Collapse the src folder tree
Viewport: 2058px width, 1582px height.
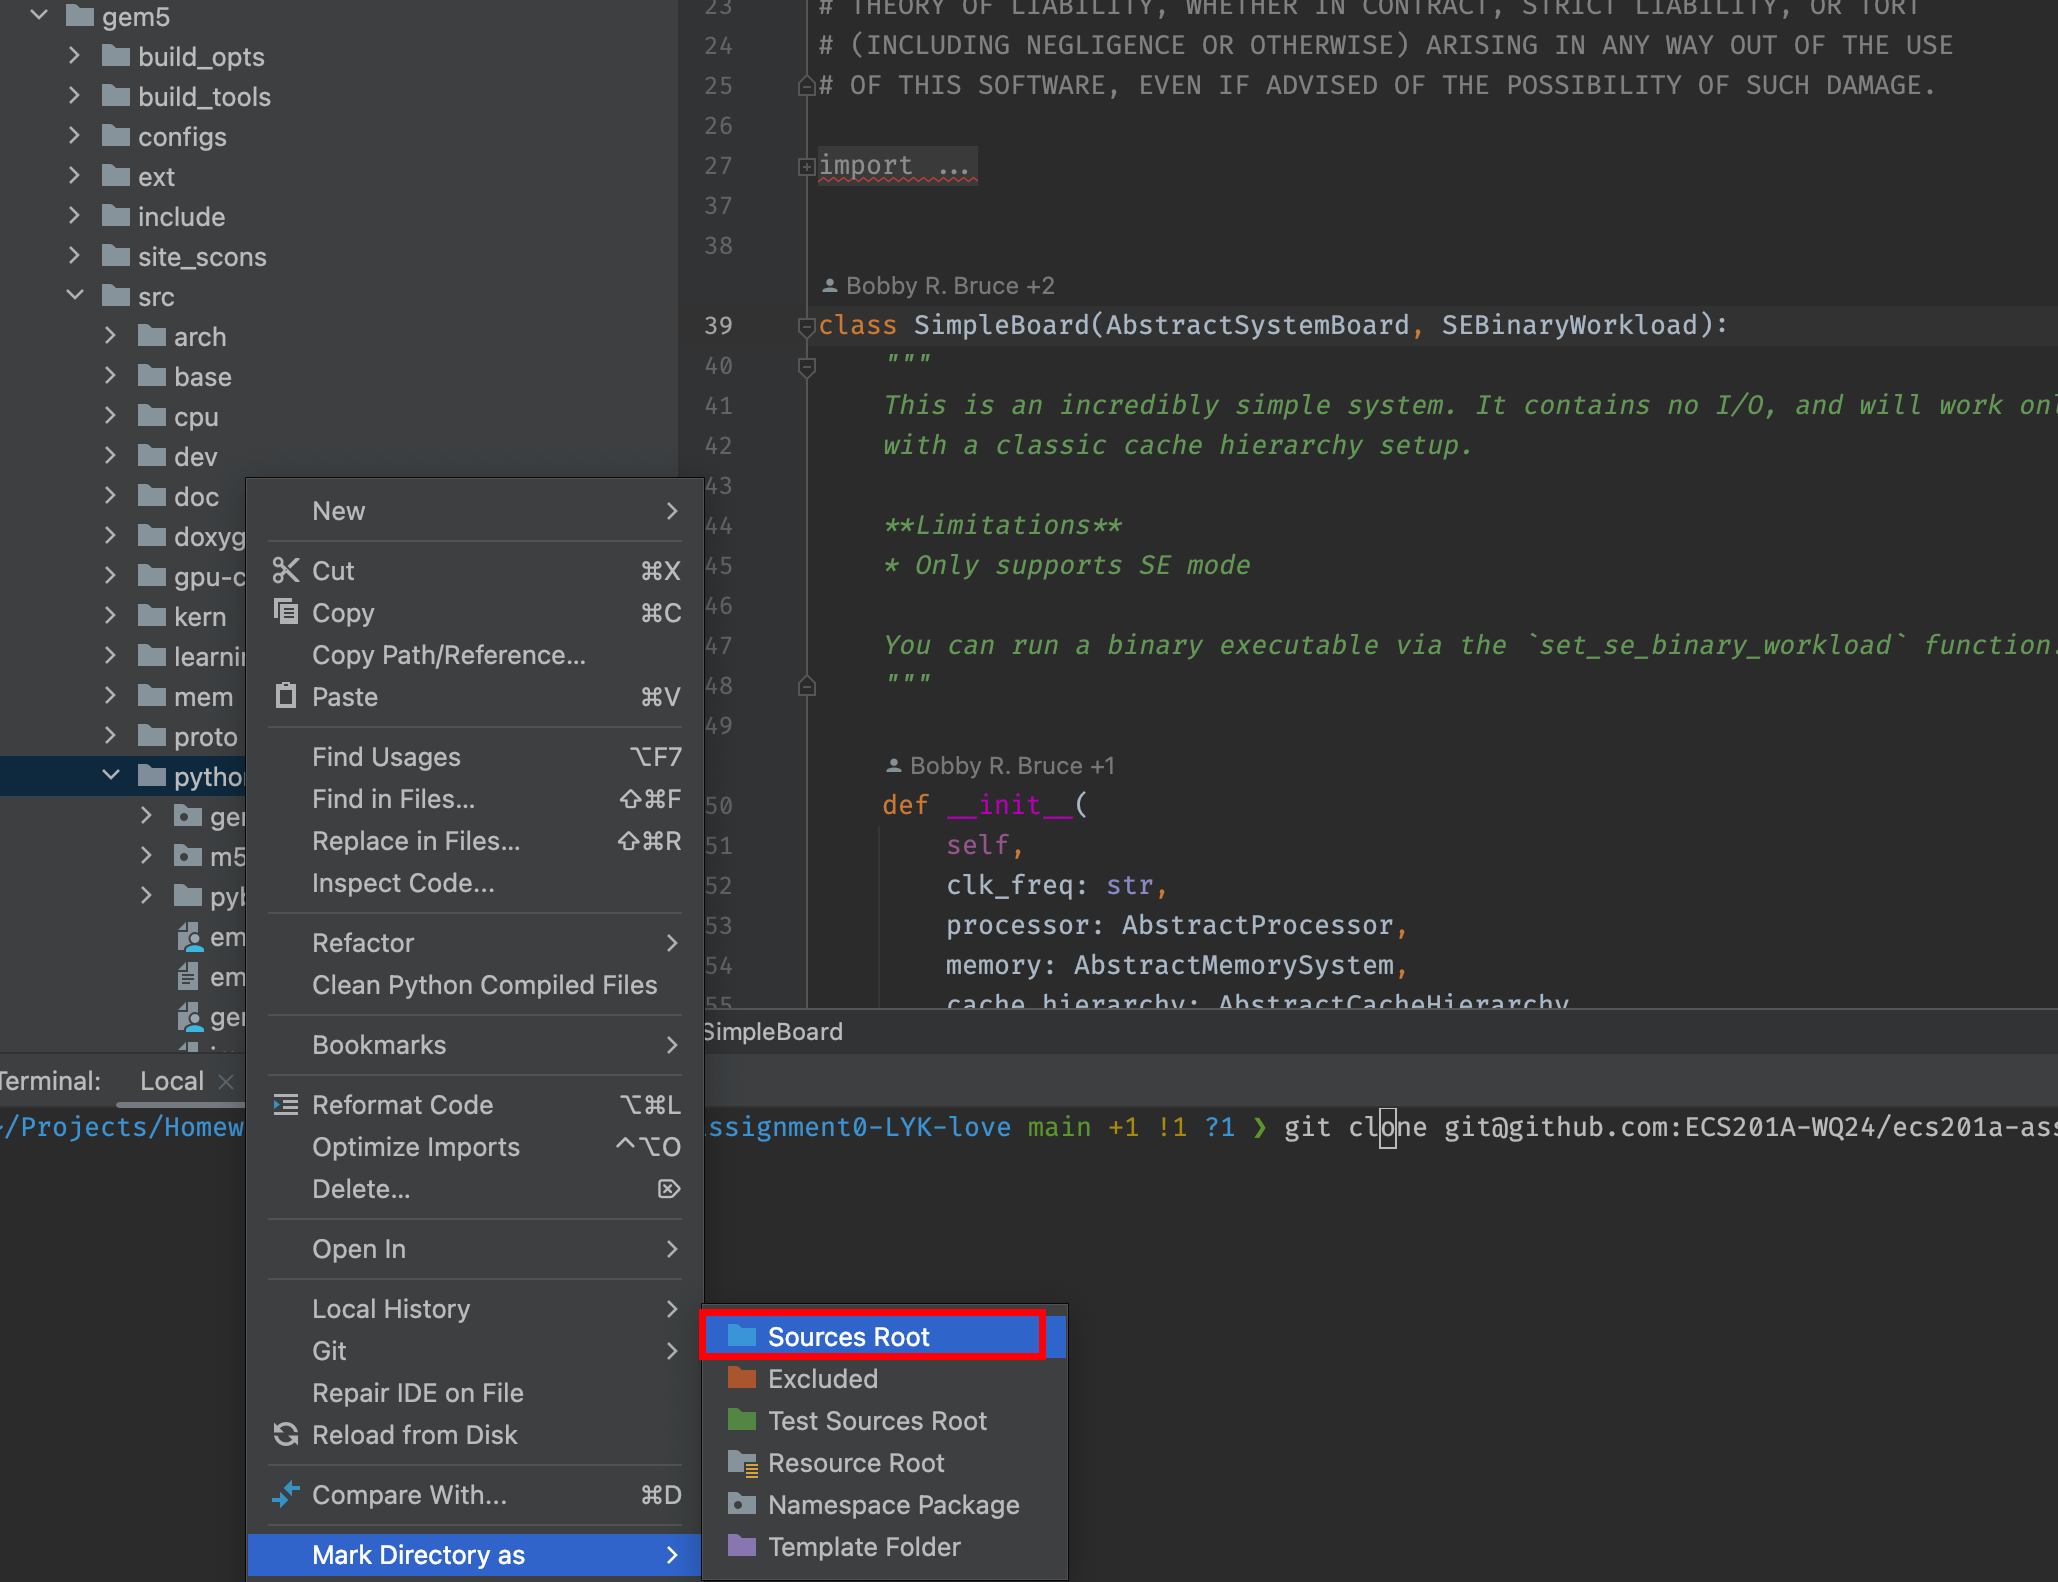74,296
